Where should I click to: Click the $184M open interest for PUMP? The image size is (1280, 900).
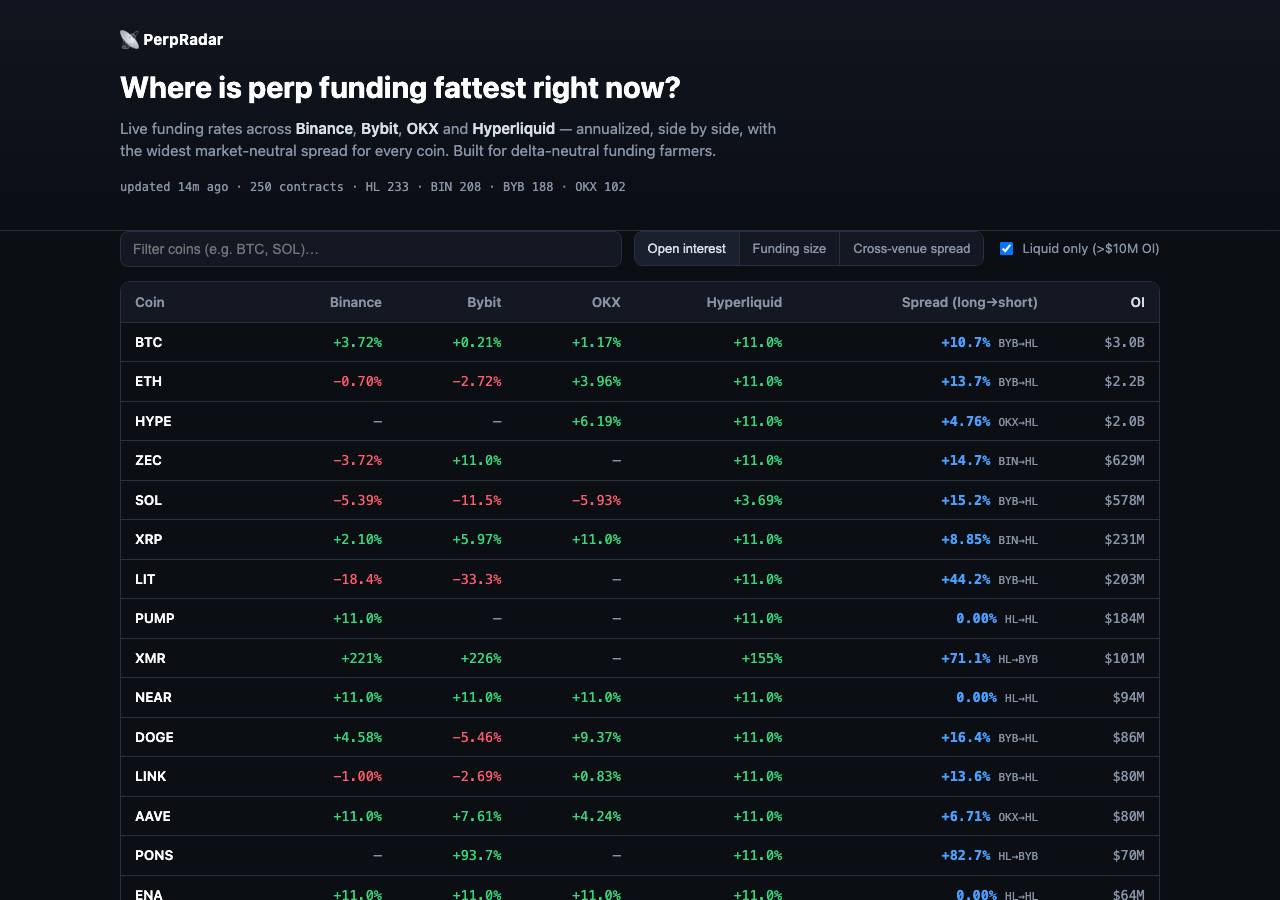(1124, 618)
